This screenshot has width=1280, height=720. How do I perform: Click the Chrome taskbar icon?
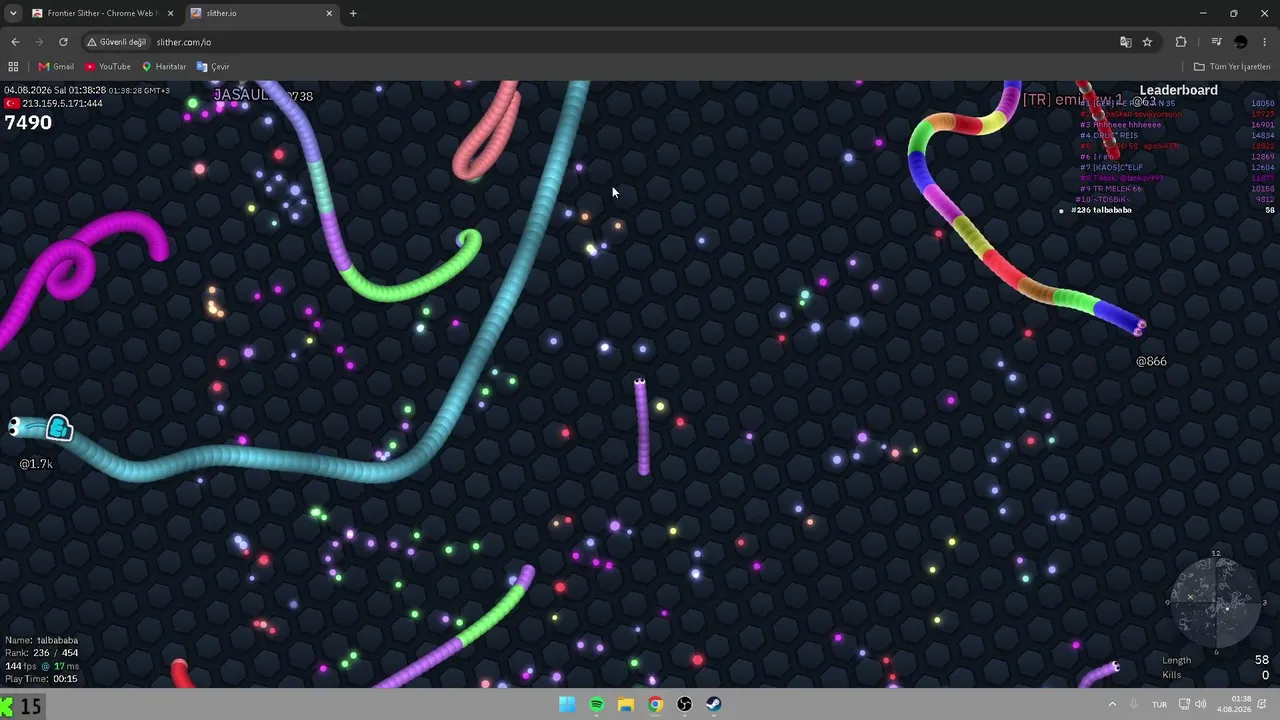(655, 704)
